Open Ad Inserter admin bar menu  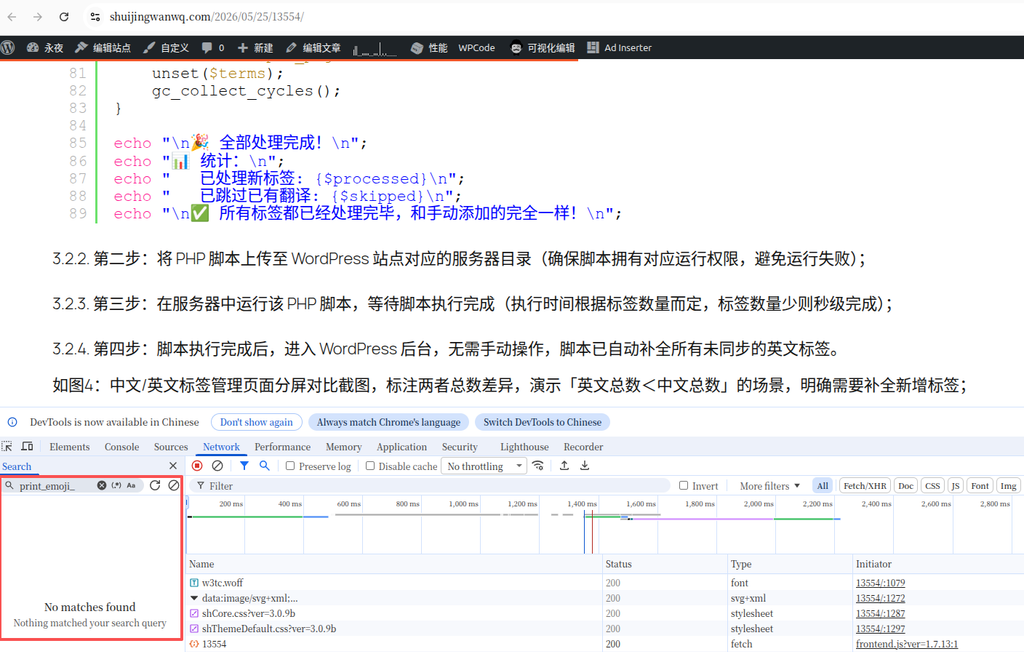click(x=619, y=48)
